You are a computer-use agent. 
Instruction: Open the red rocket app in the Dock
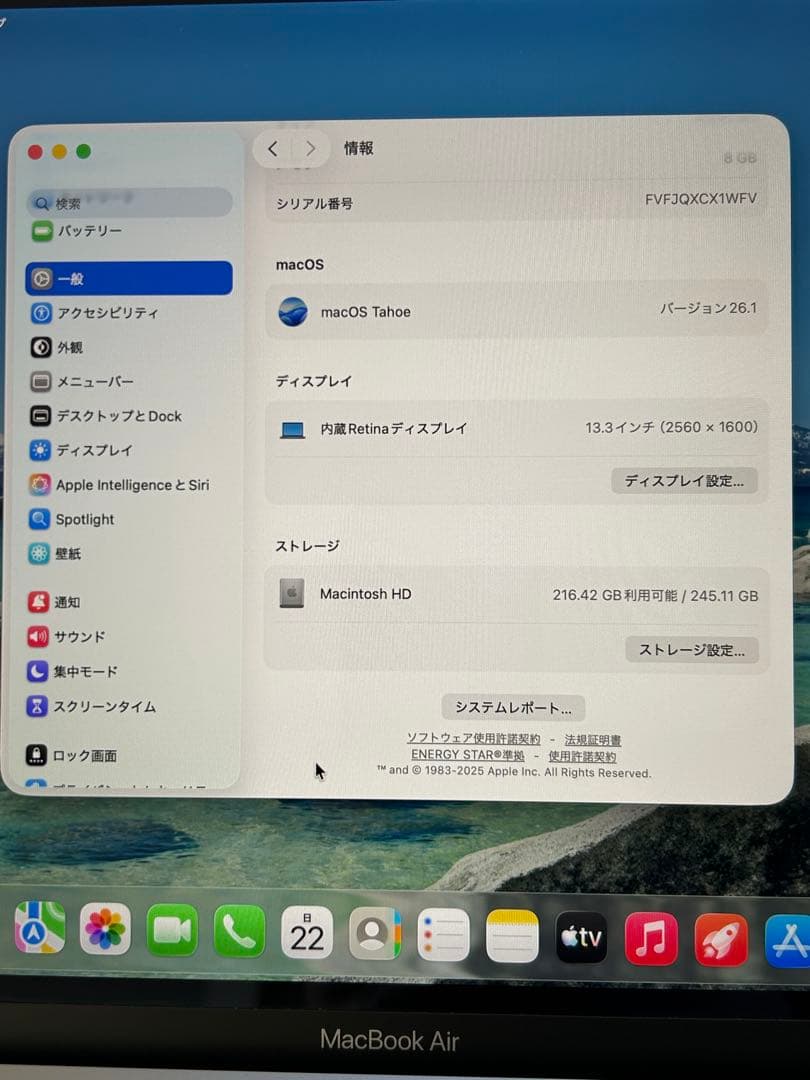point(721,940)
